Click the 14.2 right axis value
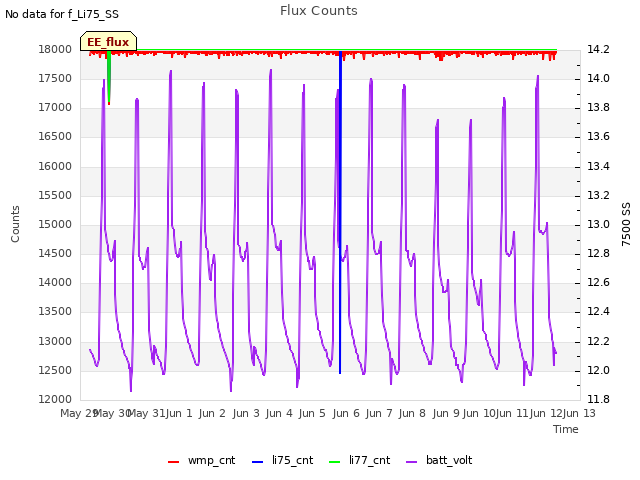The image size is (640, 480). [598, 49]
